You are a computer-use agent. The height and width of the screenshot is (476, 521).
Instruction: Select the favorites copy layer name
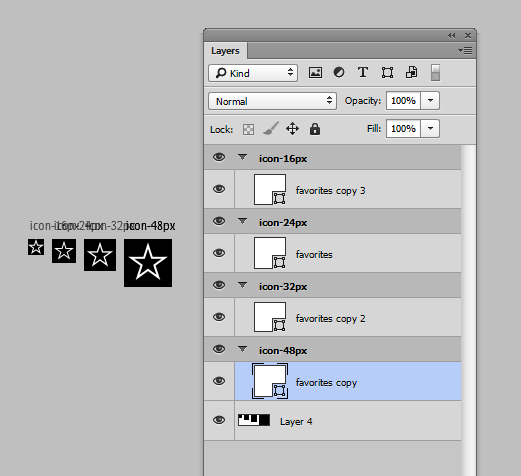[326, 383]
